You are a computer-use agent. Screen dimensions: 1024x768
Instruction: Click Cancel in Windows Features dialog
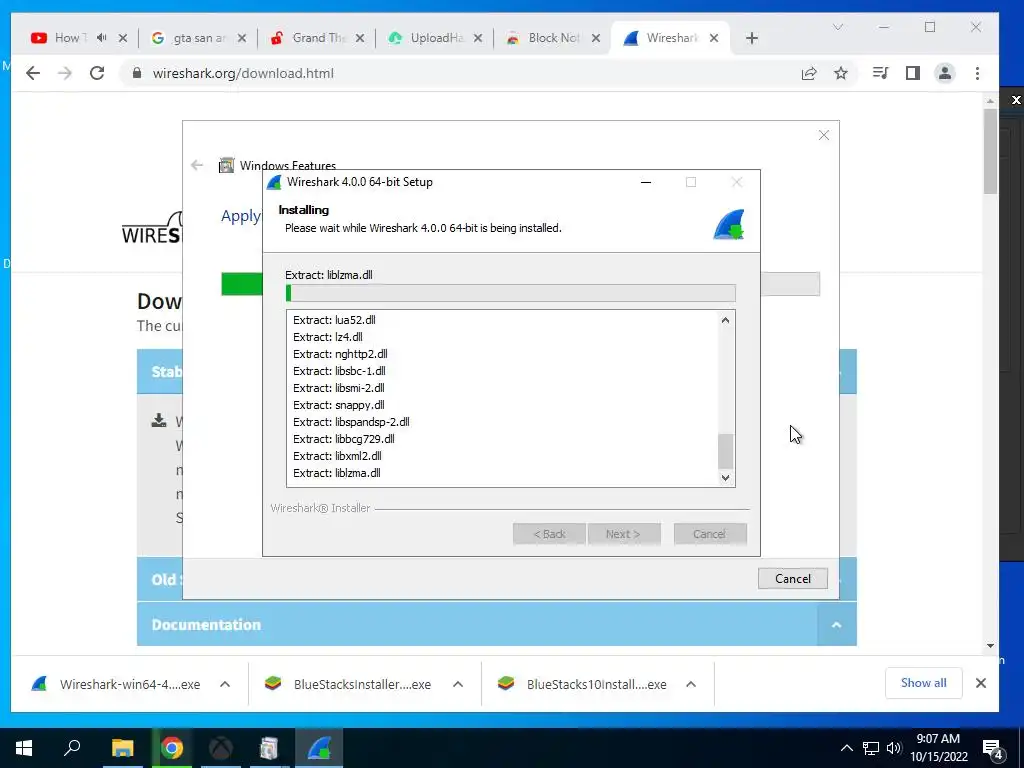coord(792,579)
